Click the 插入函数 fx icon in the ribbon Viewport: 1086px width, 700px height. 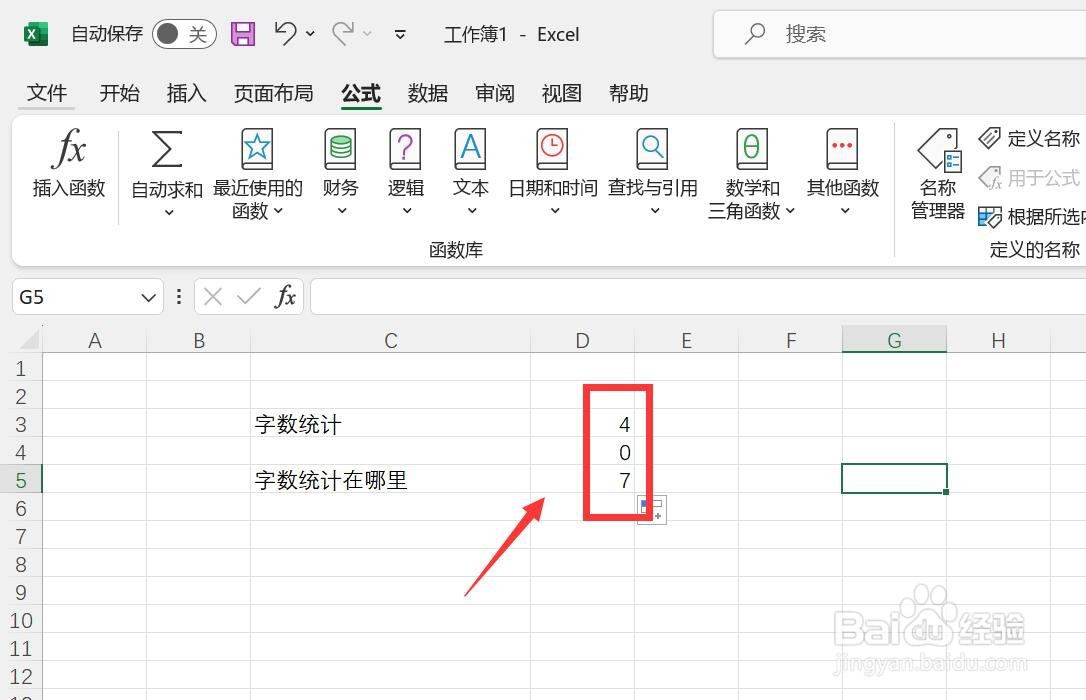coord(69,149)
